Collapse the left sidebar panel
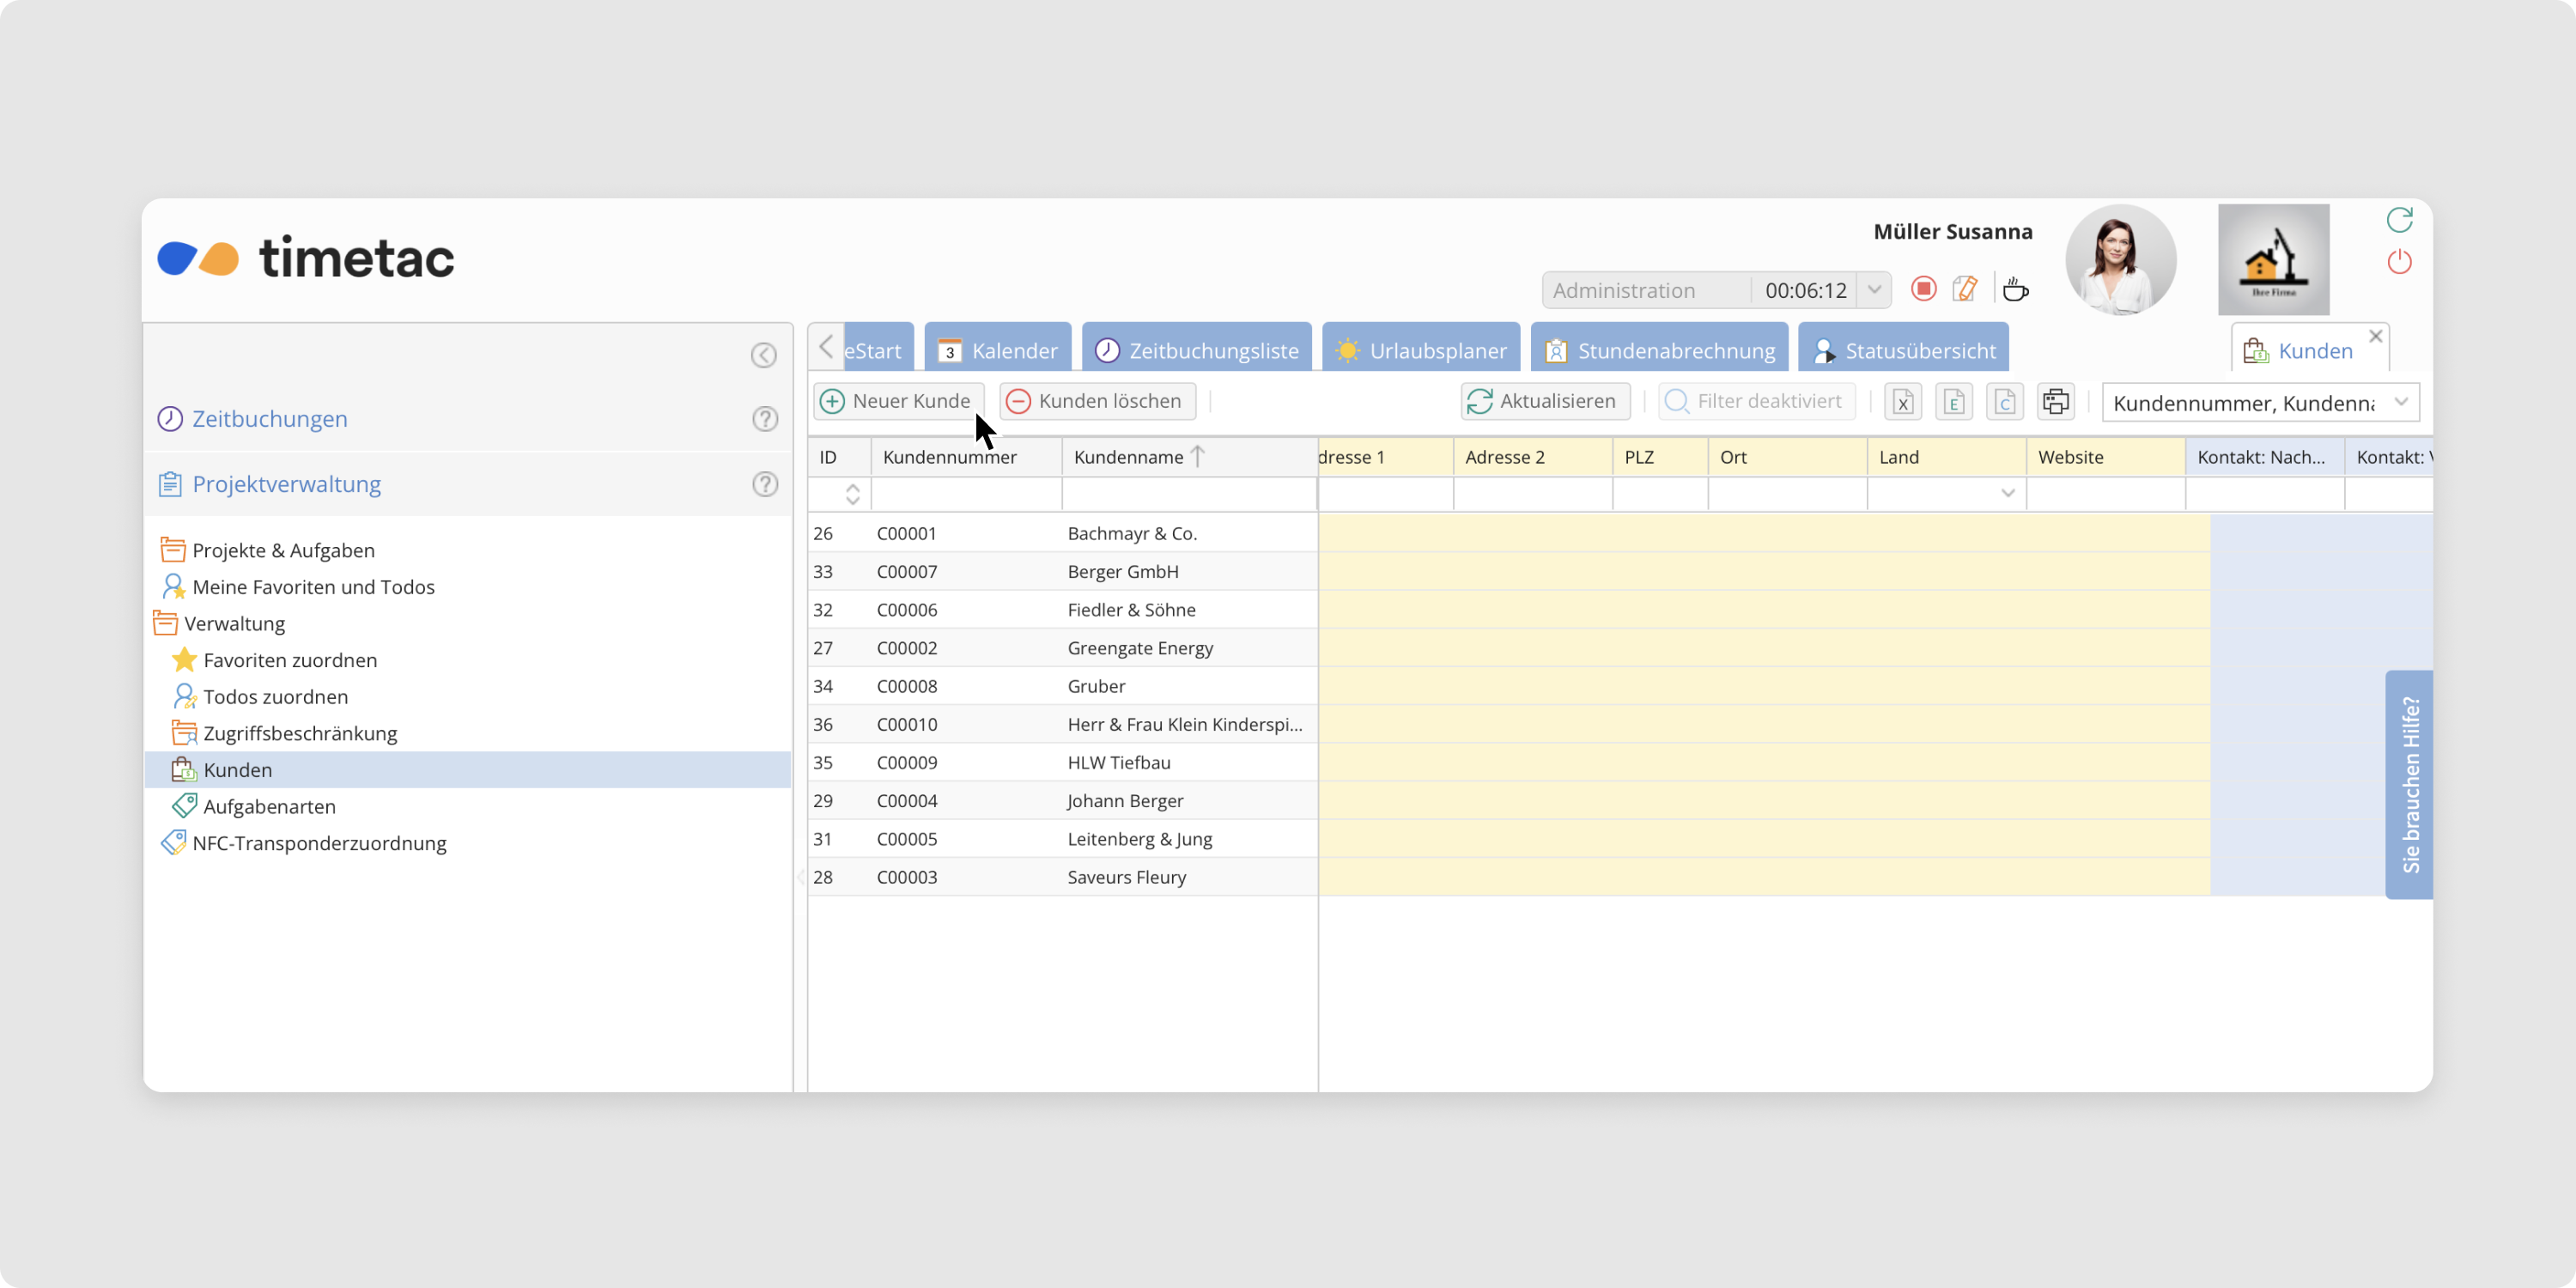Screen dimensions: 2576x1288 (763, 355)
